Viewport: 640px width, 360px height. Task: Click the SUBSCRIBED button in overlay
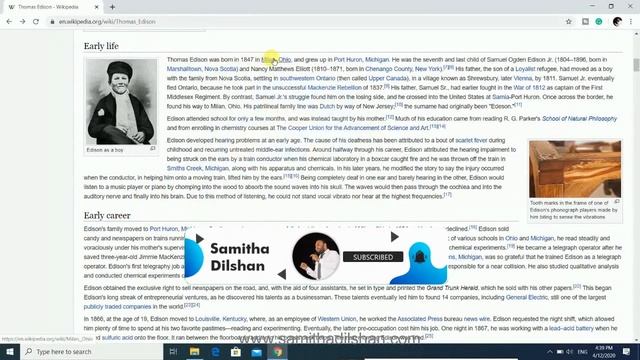pos(373,257)
